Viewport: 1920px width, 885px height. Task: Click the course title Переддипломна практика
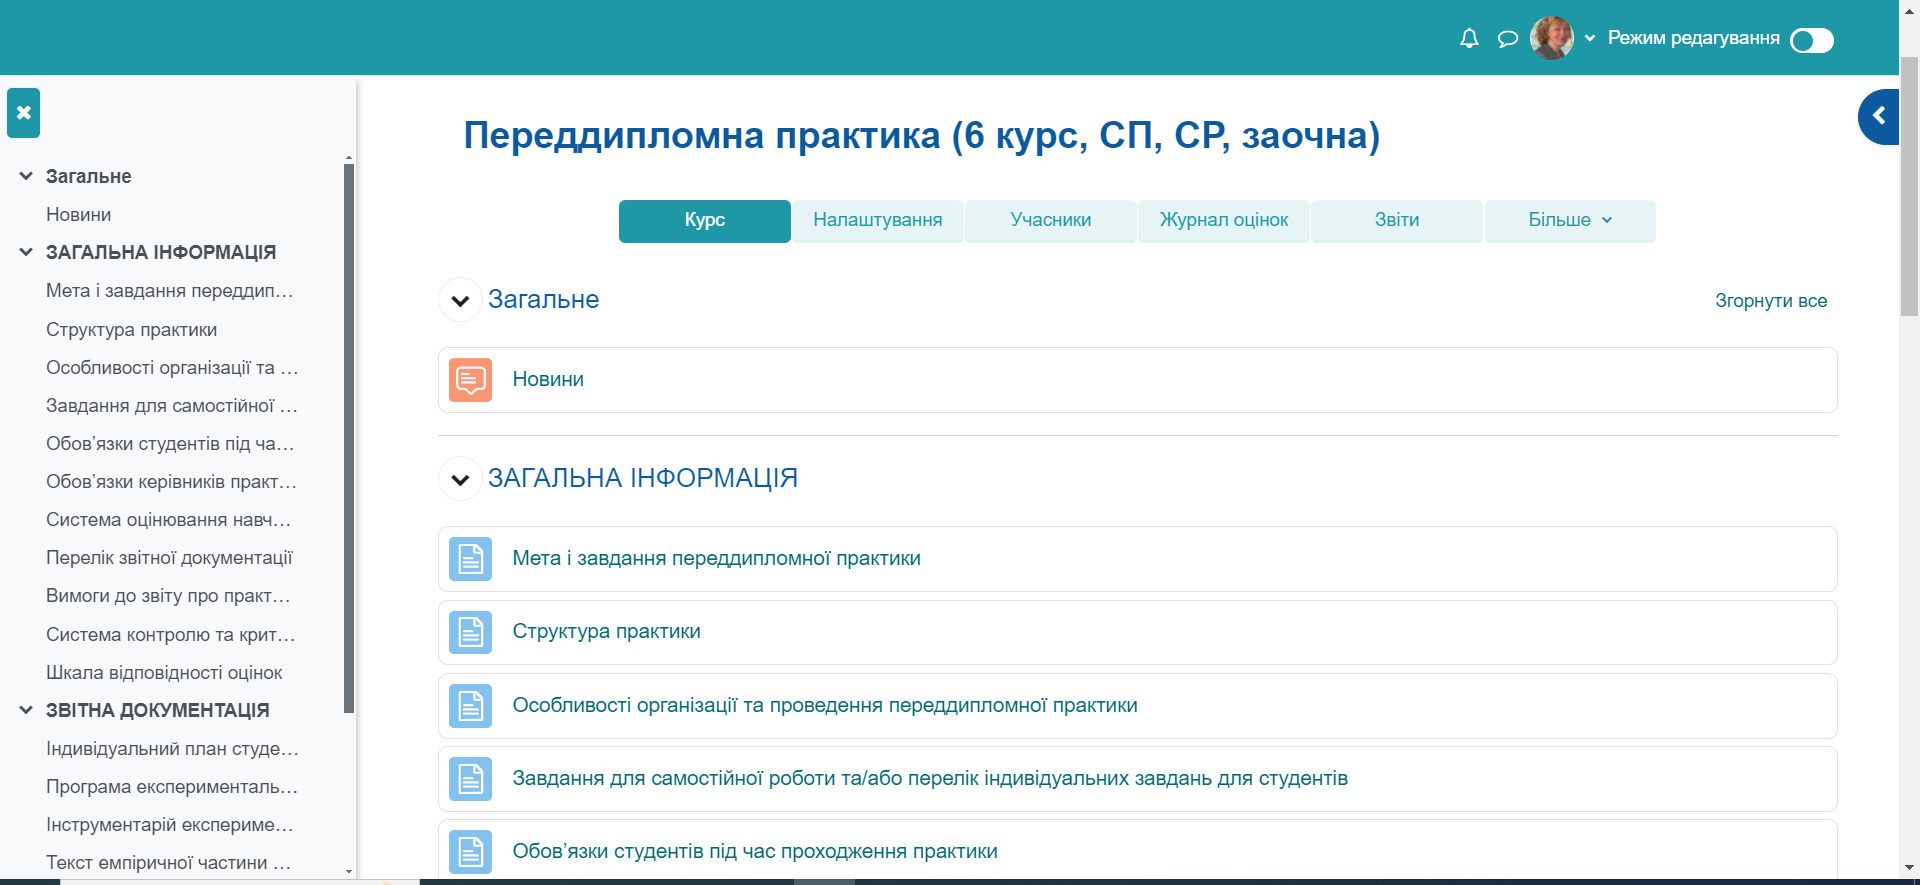tap(922, 135)
